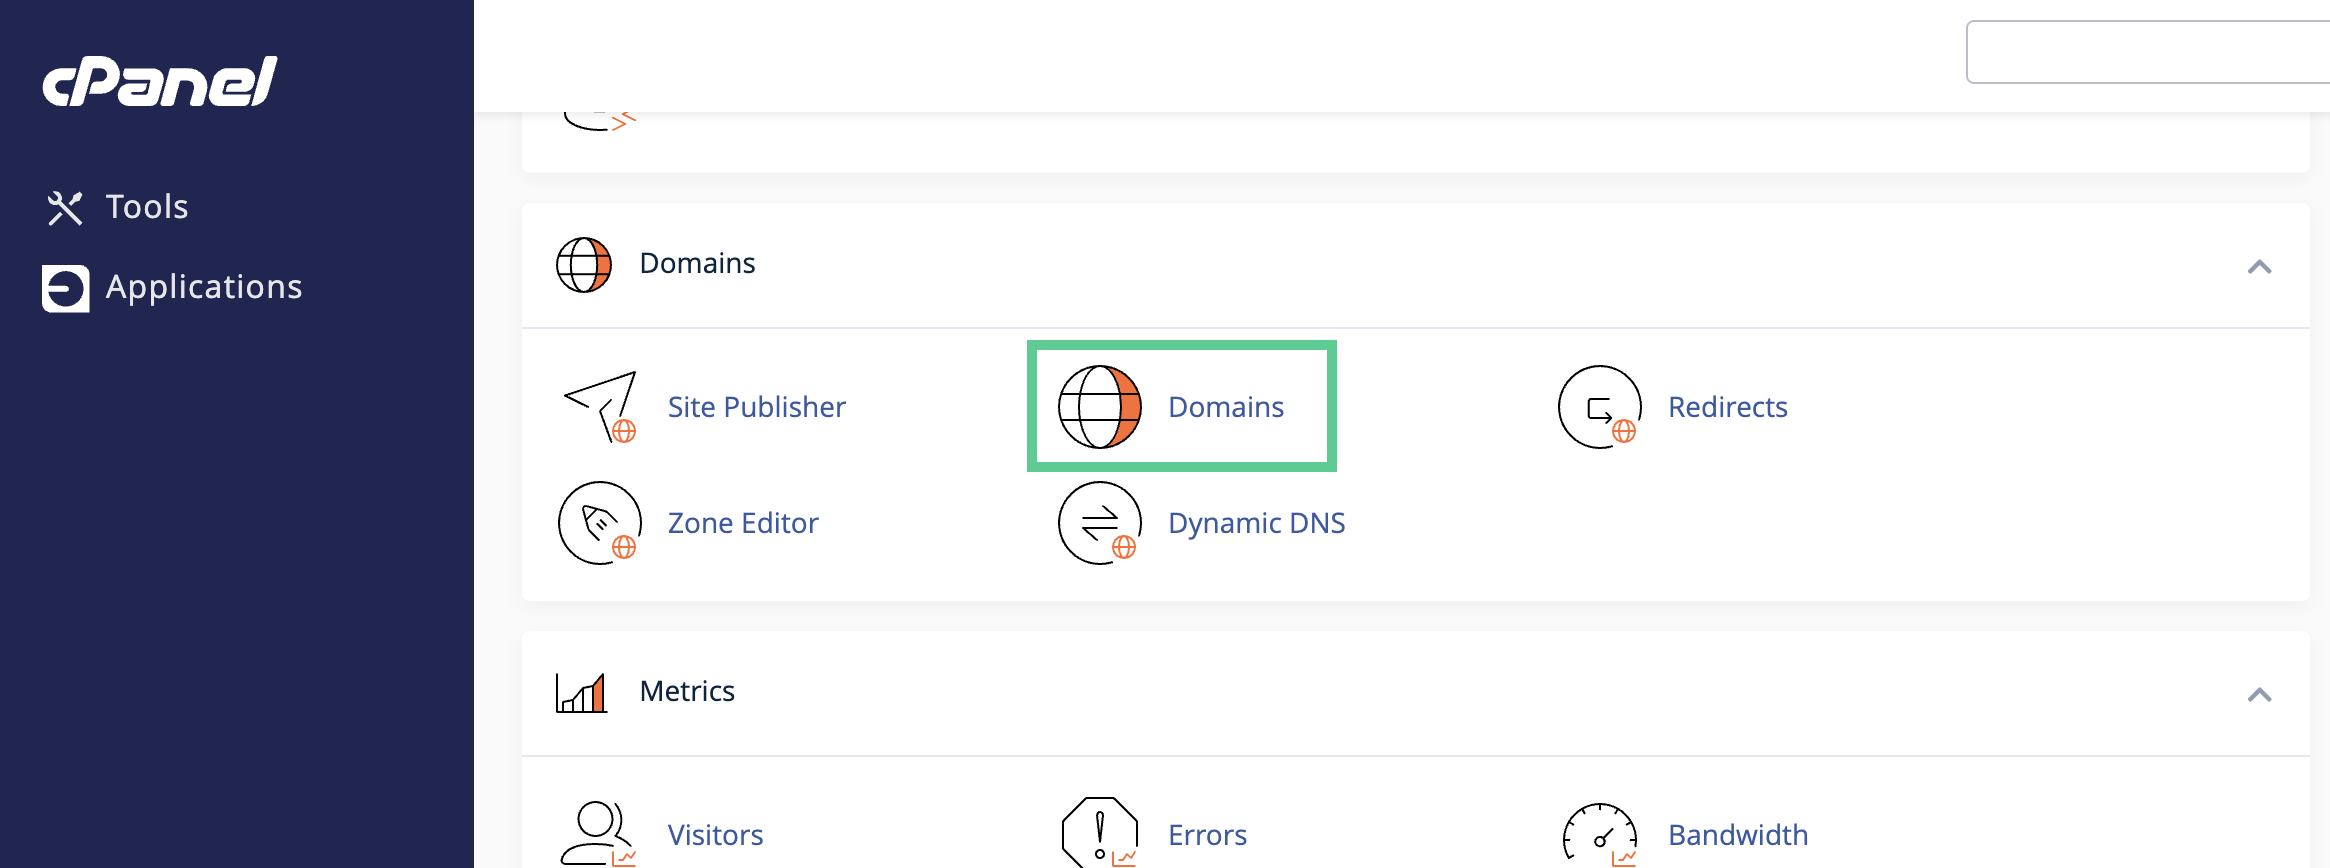Click the Visitors person icon
Viewport: 2330px width, 868px height.
click(598, 833)
